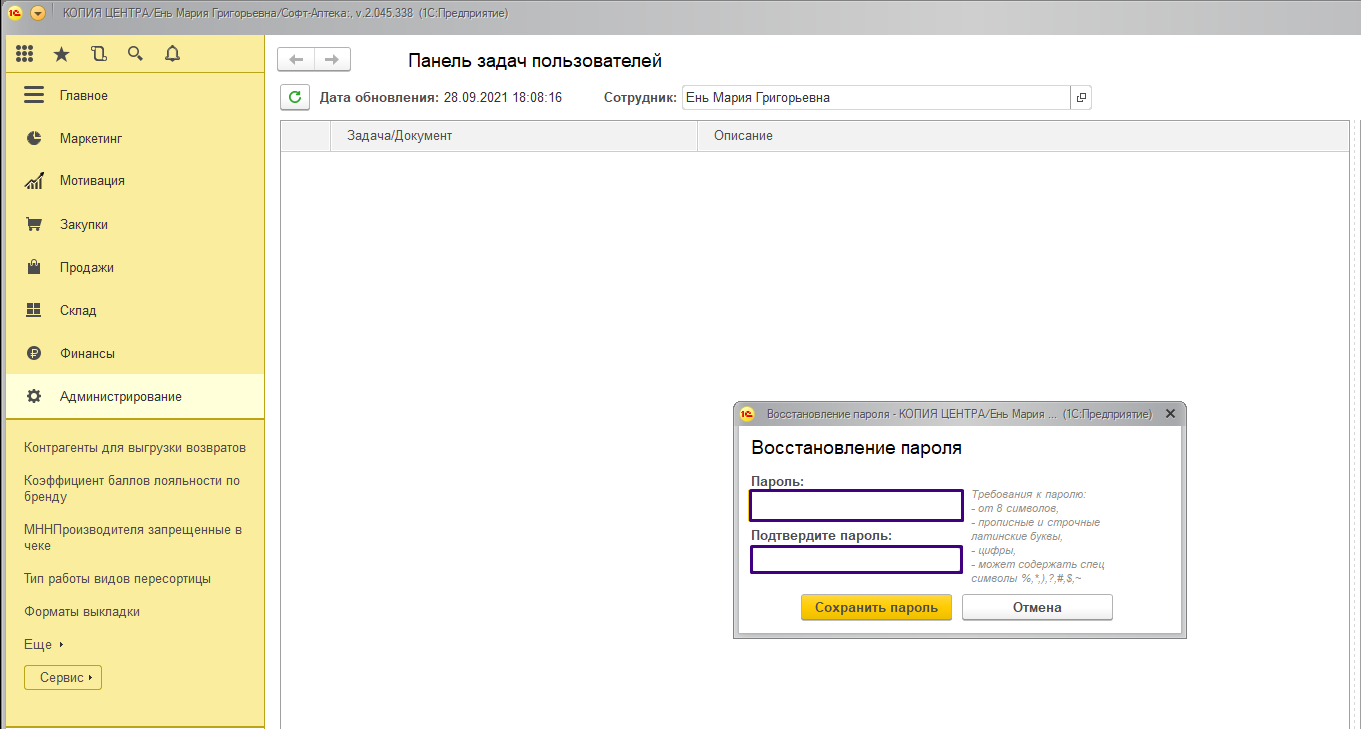Screen dimensions: 1361x729
Task: Expand the Еще submenu
Action: (43, 645)
